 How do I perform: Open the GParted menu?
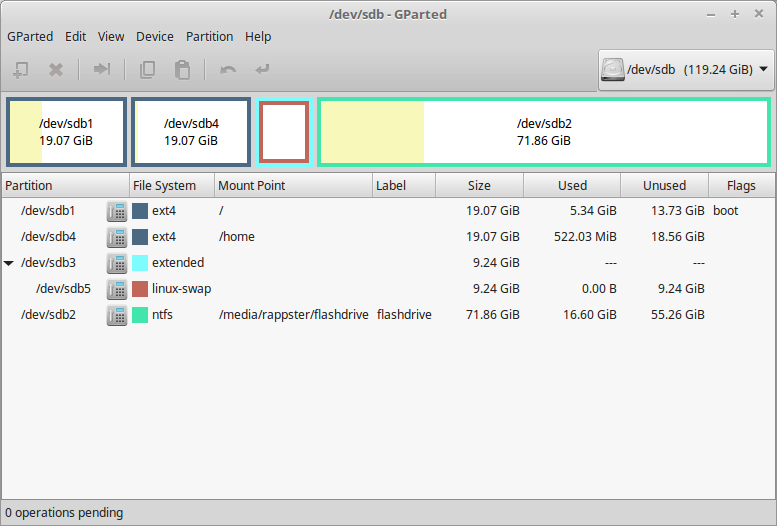click(x=30, y=37)
